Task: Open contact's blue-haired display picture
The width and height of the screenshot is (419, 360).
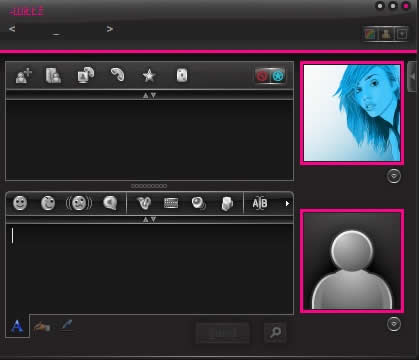Action: click(x=352, y=113)
